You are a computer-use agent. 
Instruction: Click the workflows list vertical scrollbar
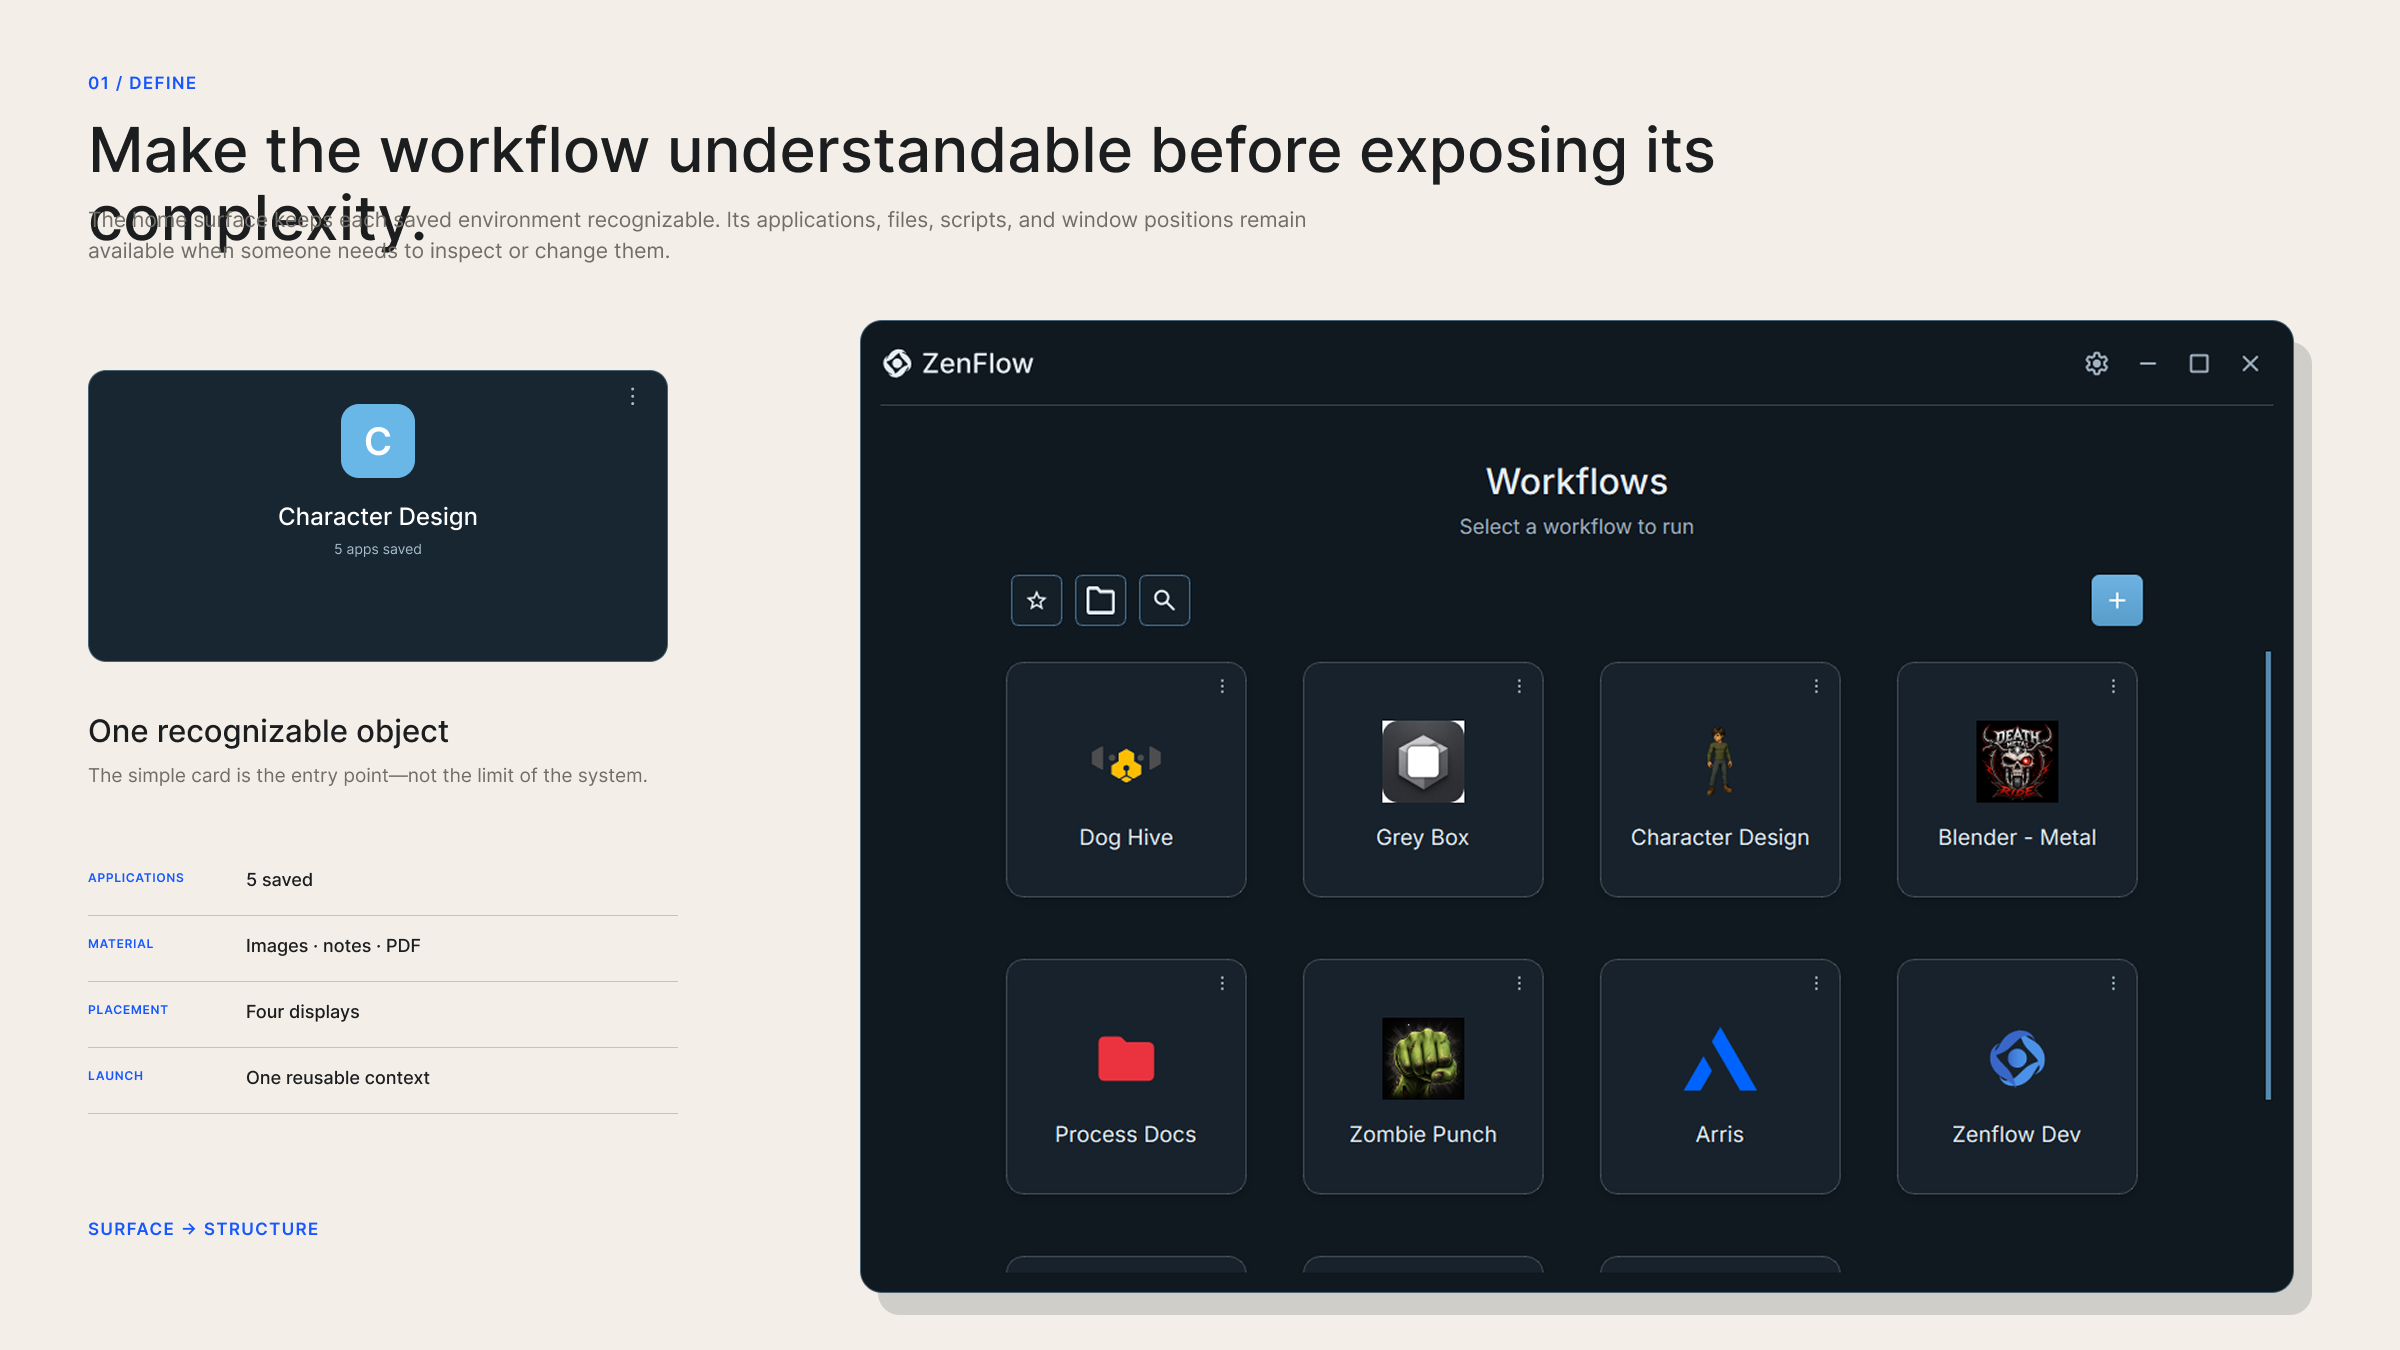coord(2268,875)
